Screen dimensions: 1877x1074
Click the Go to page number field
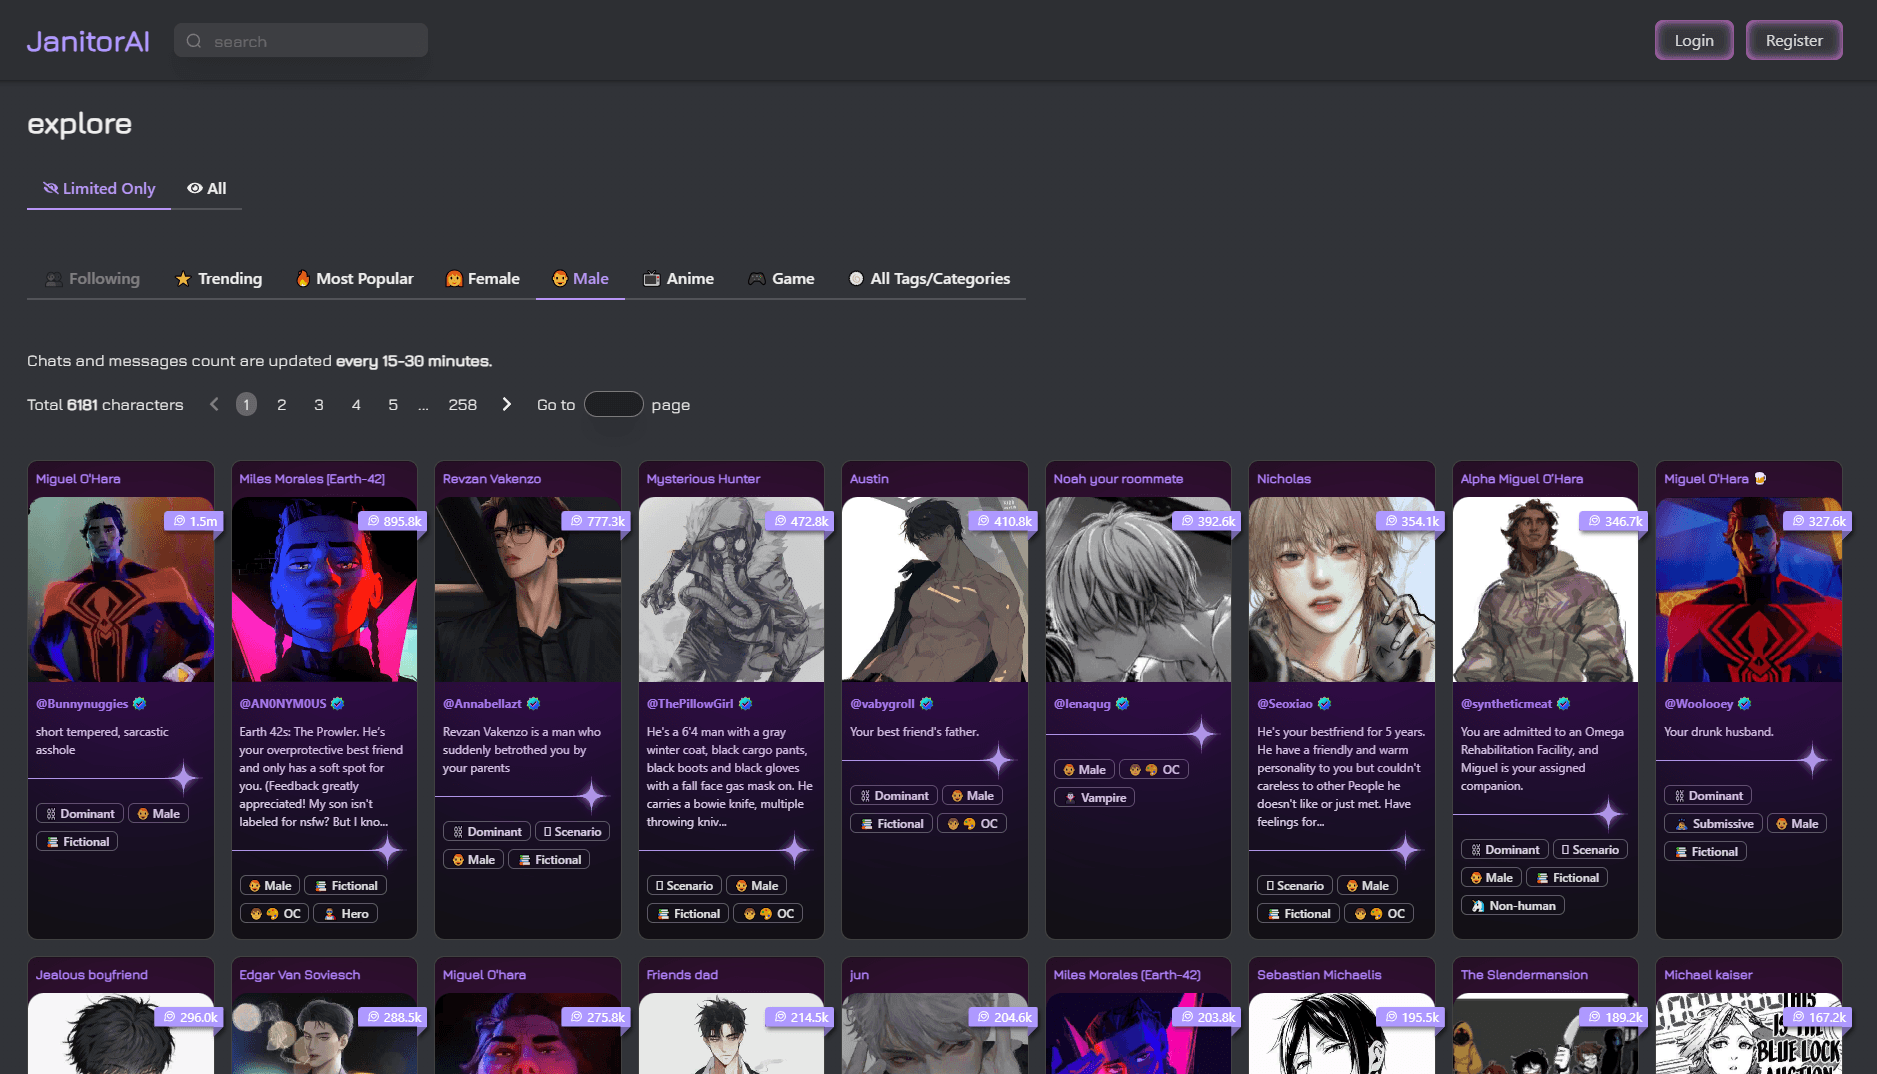tap(613, 405)
